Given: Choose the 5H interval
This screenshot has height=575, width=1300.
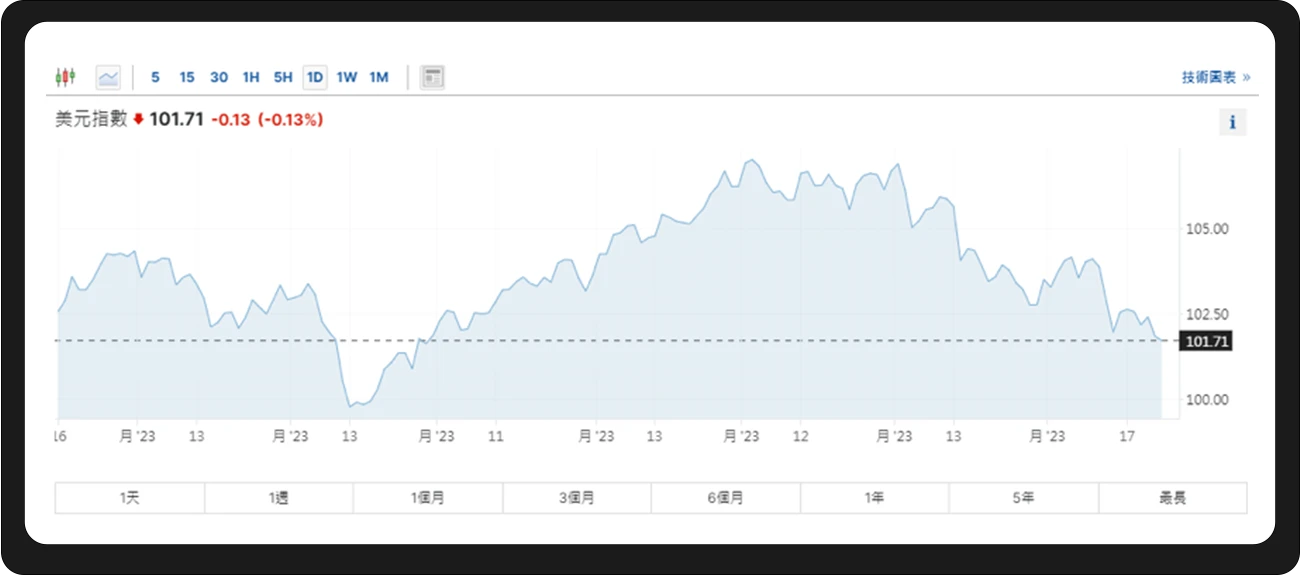Looking at the screenshot, I should [283, 77].
